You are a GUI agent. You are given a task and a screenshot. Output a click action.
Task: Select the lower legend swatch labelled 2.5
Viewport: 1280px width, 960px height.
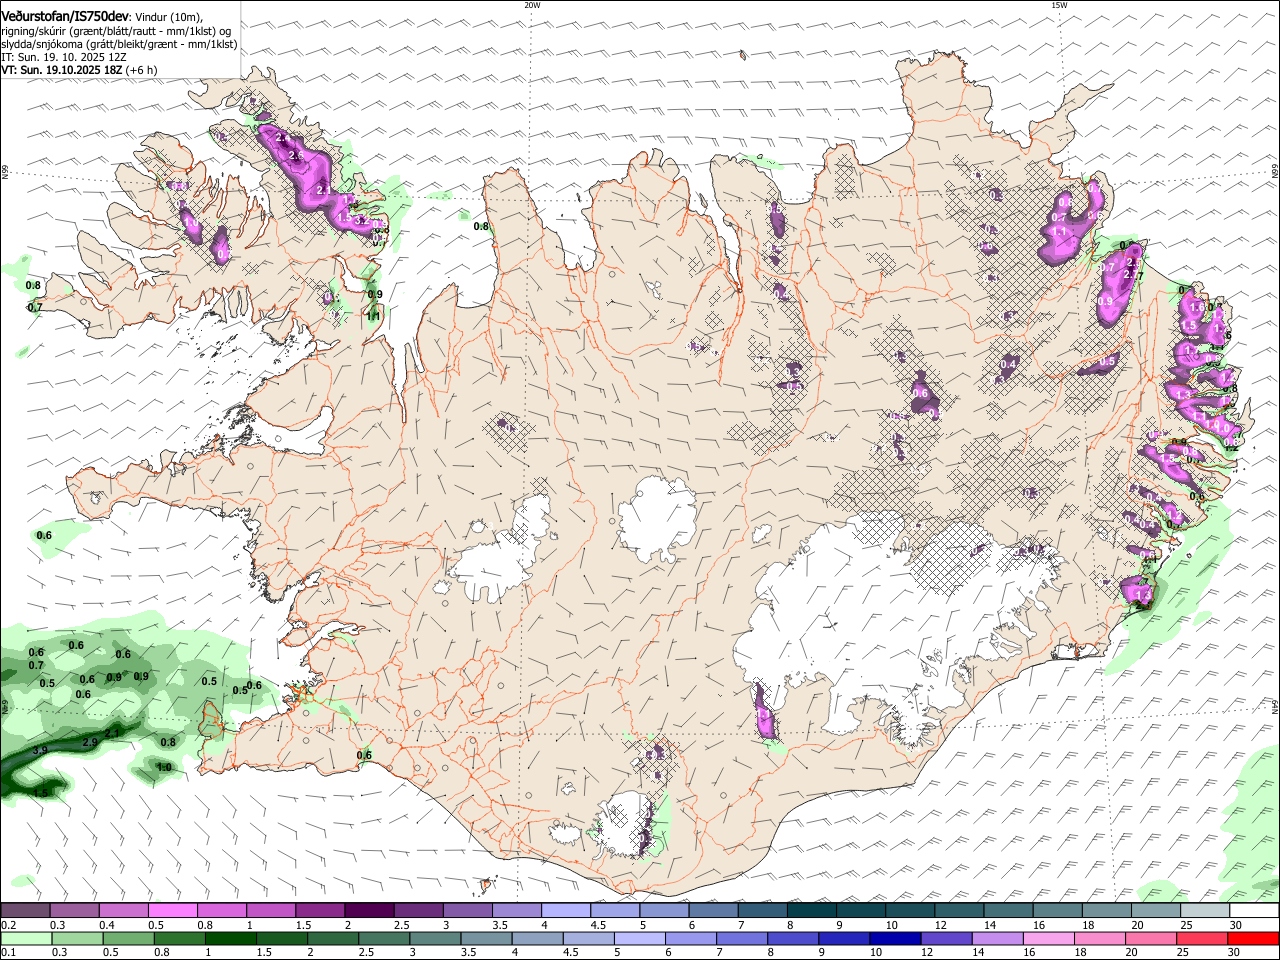pyautogui.click(x=383, y=939)
